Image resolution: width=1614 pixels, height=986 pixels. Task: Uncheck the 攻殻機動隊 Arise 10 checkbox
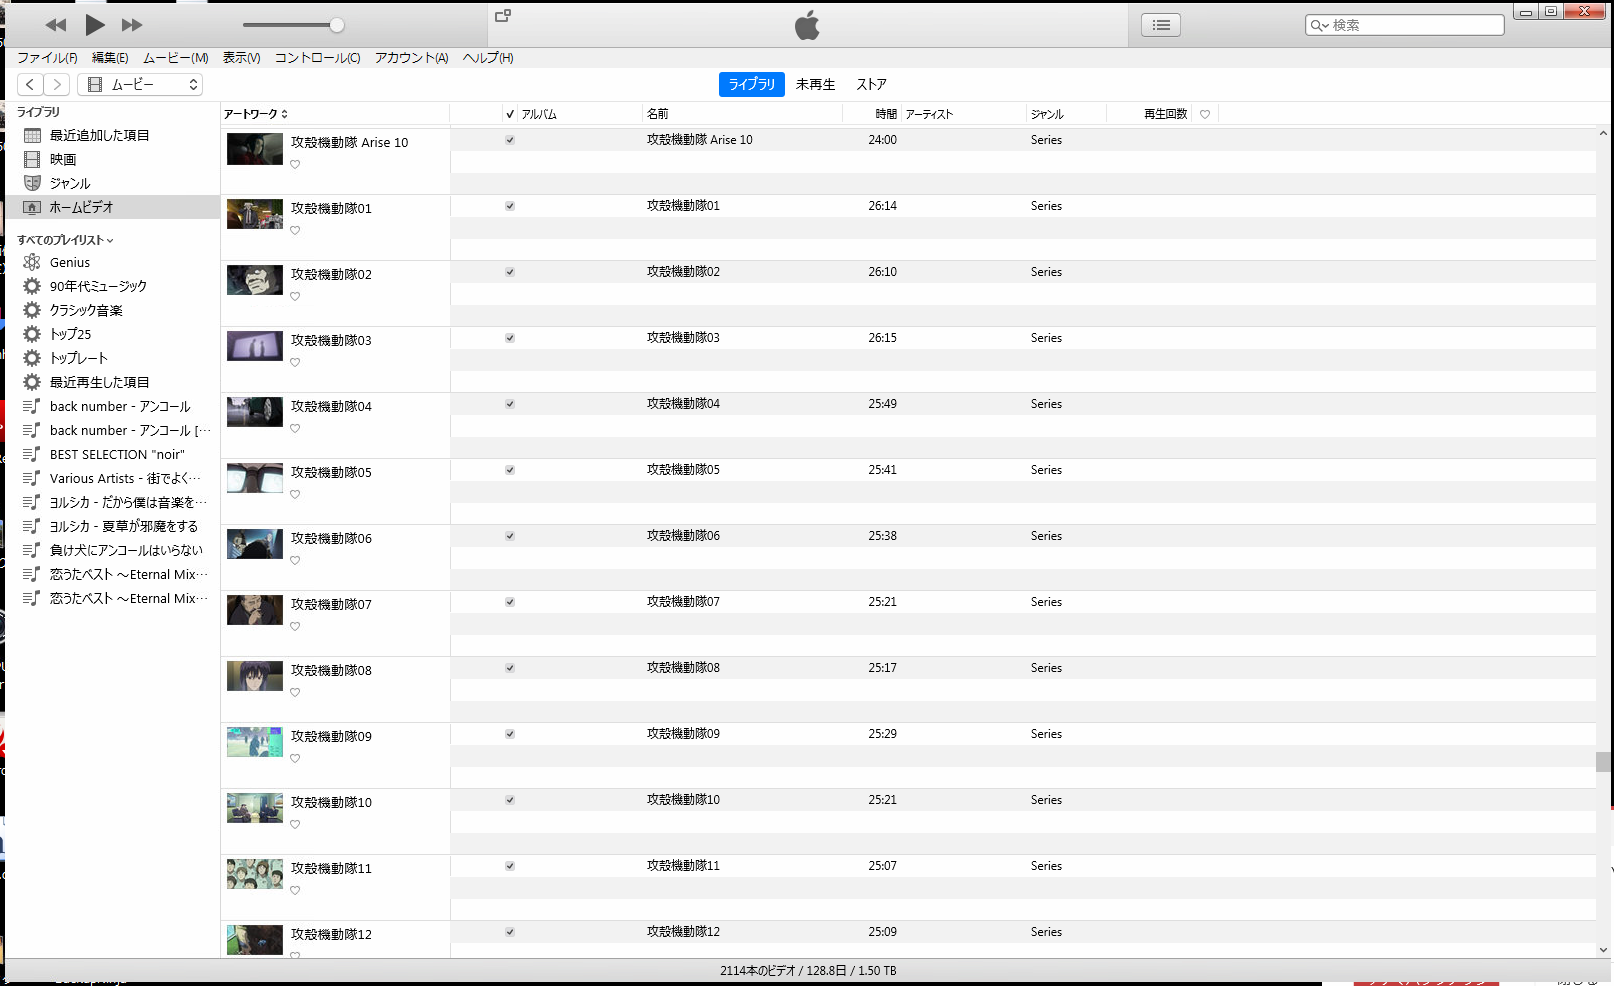[510, 140]
